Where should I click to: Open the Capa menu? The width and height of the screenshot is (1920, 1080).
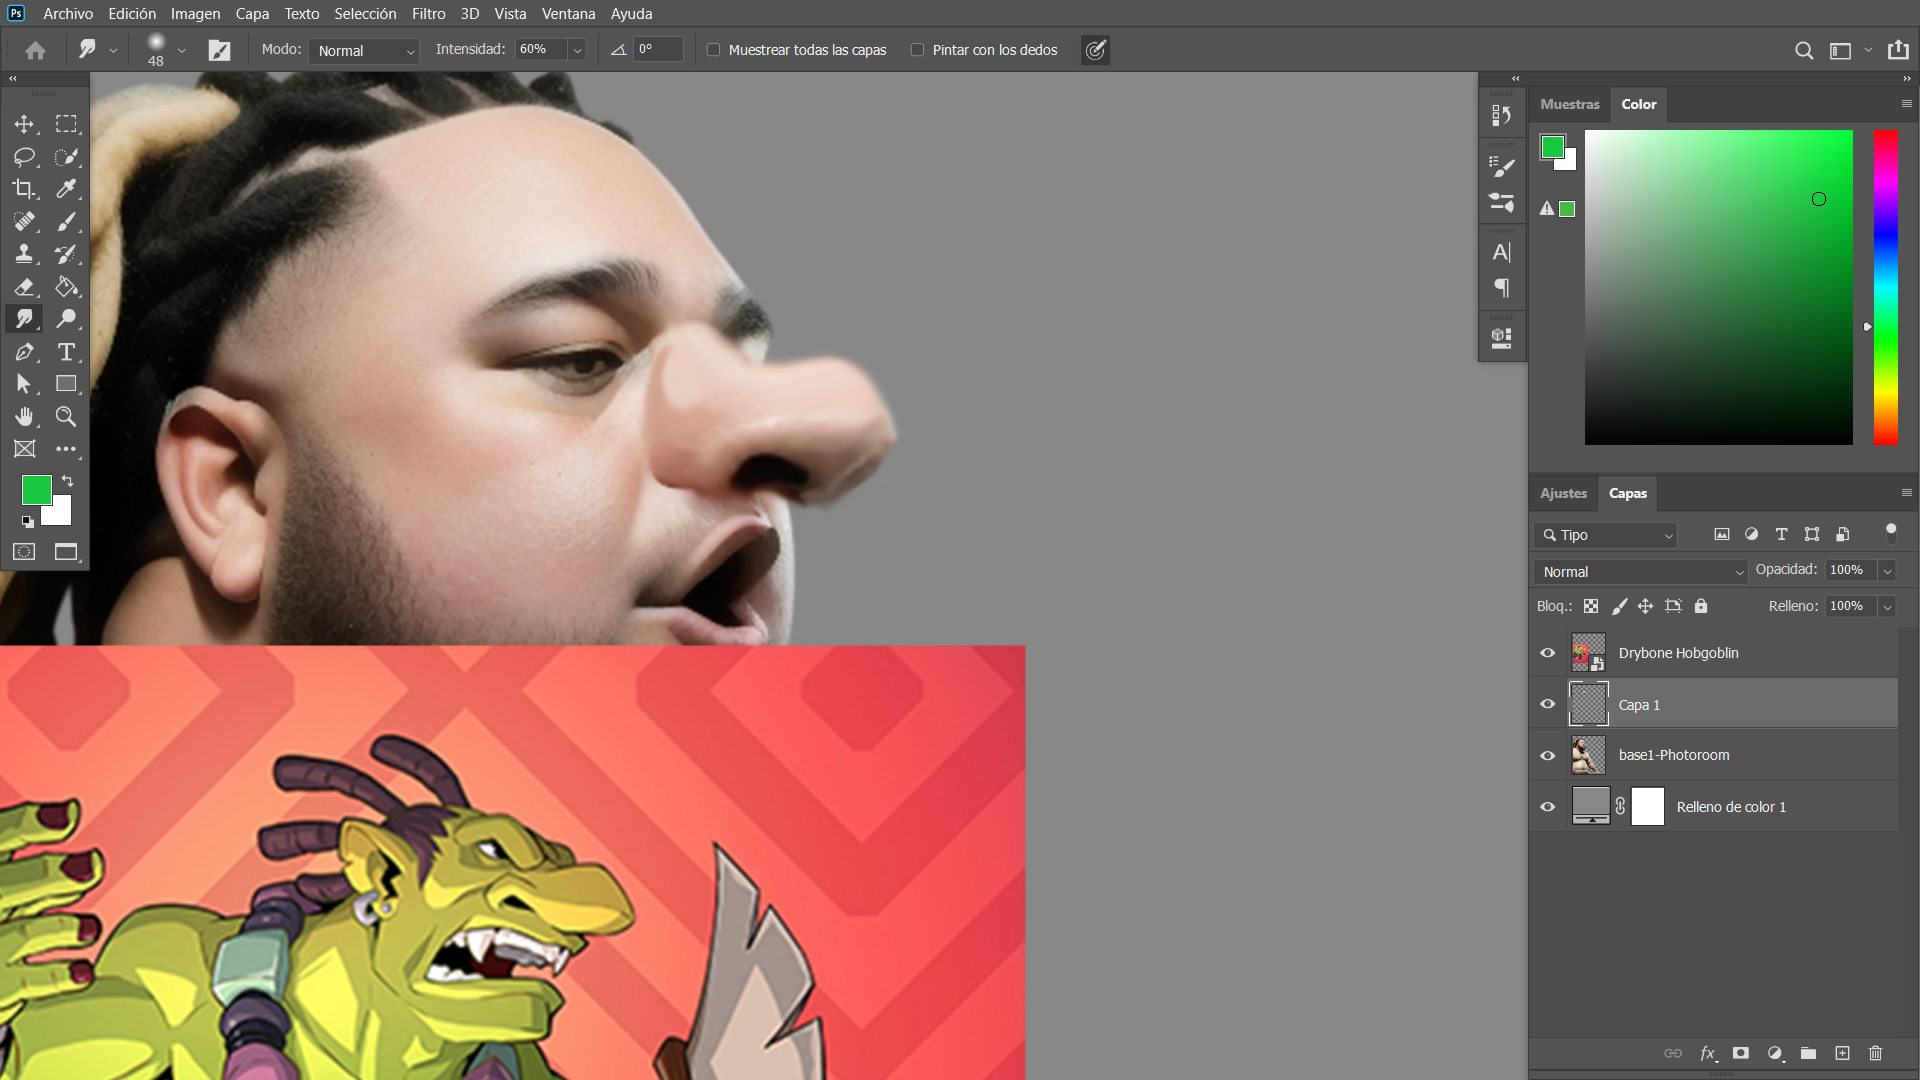[x=252, y=14]
